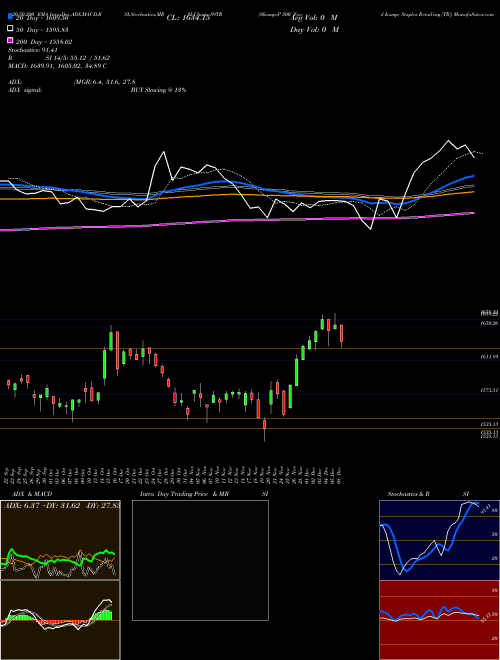500x660 pixels.
Task: Select the '200 Day = 1558.02' legend text
Action: click(x=44, y=42)
